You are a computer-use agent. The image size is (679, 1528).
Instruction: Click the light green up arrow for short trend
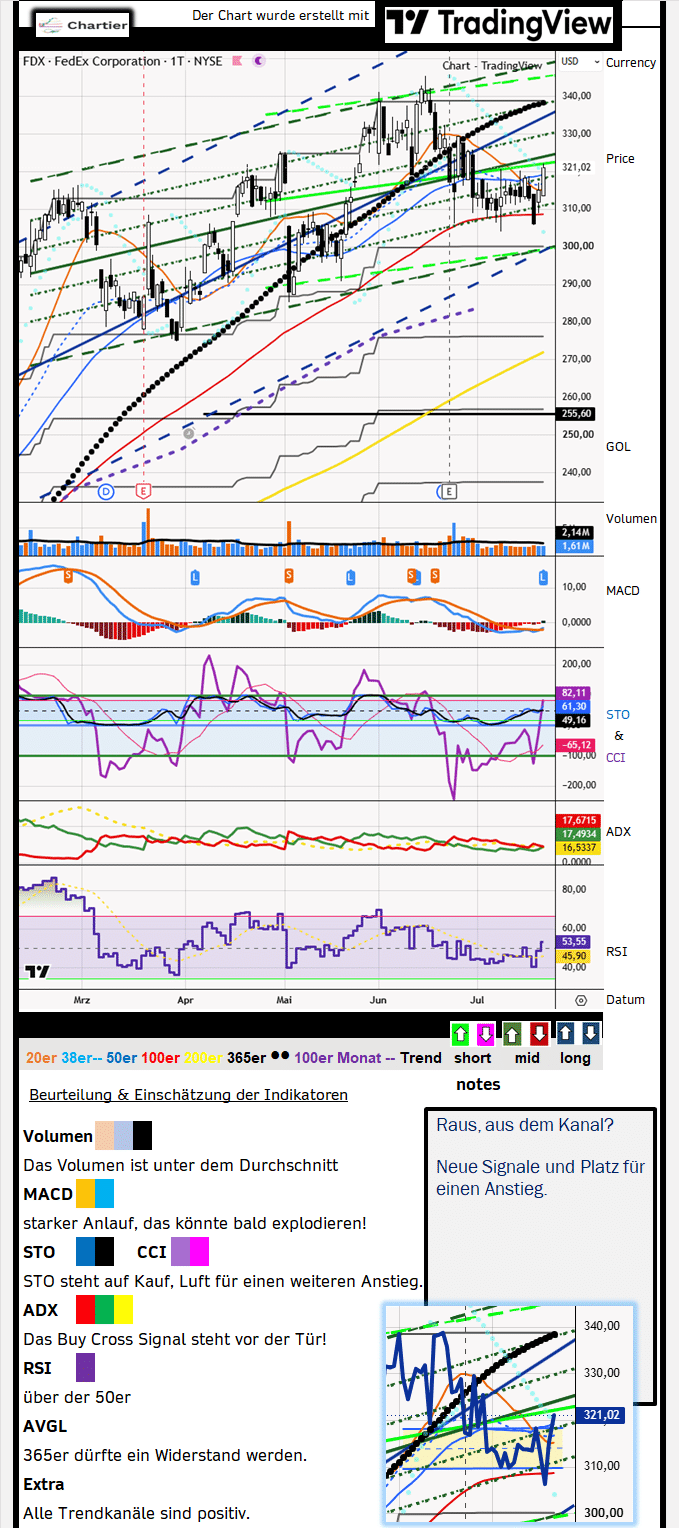pos(460,1032)
